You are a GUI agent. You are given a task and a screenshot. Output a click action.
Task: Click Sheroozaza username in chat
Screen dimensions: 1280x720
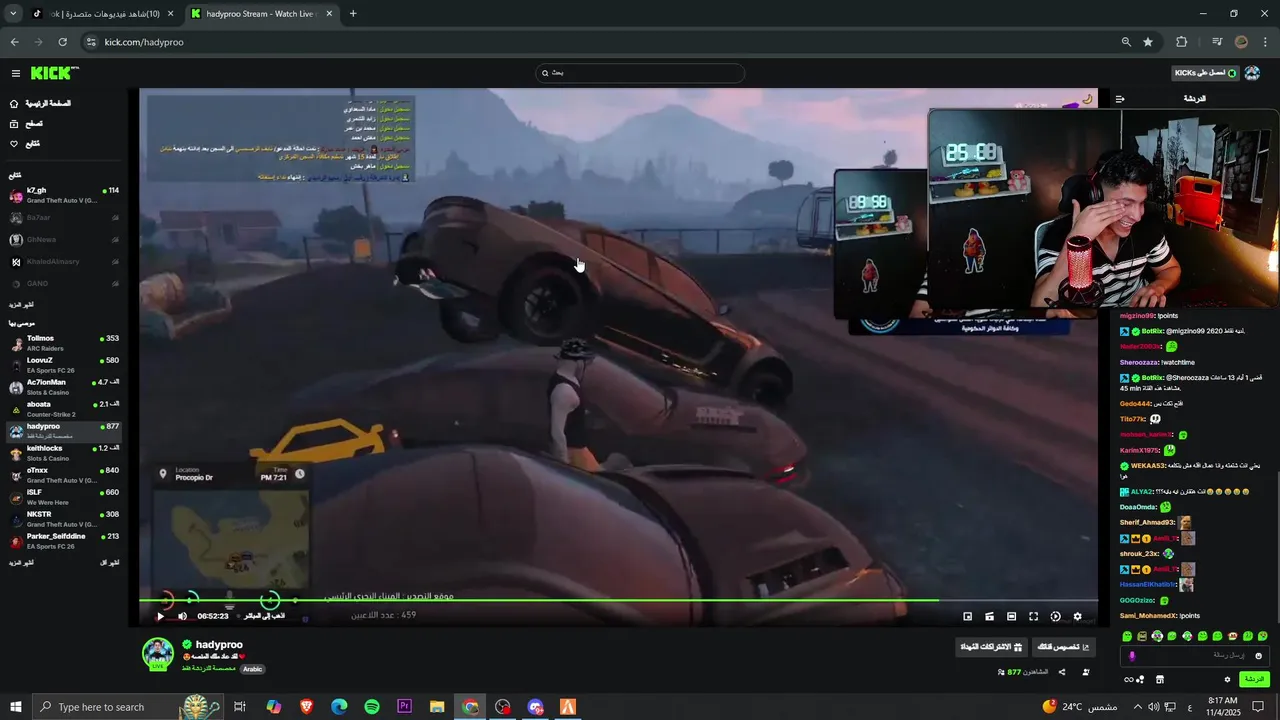tap(1140, 362)
